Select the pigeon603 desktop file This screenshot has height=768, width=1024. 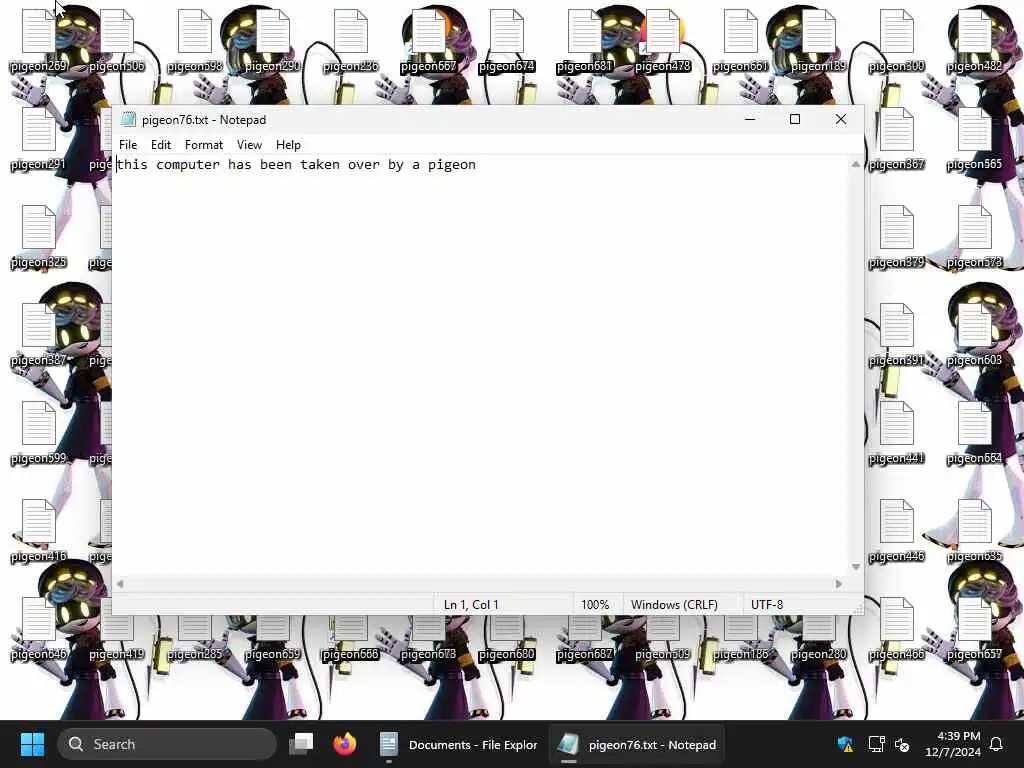[974, 334]
